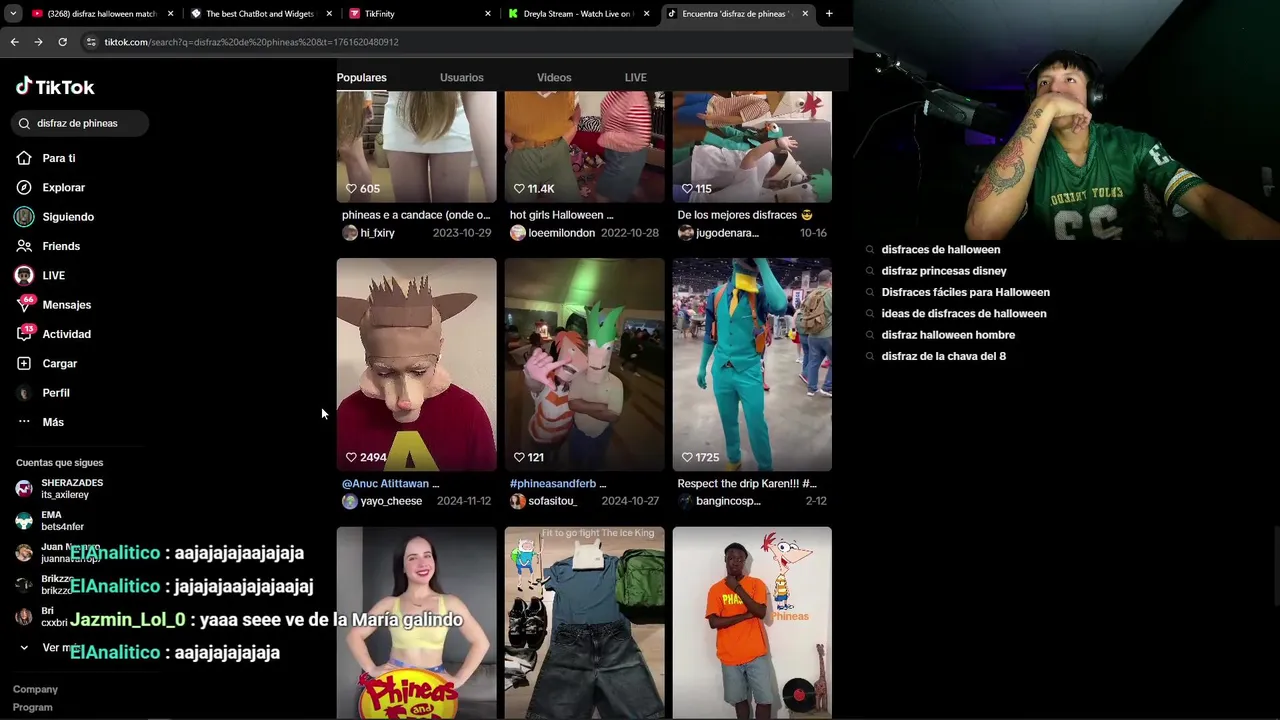Click browser back arrow
The image size is (1280, 720).
coord(14,42)
